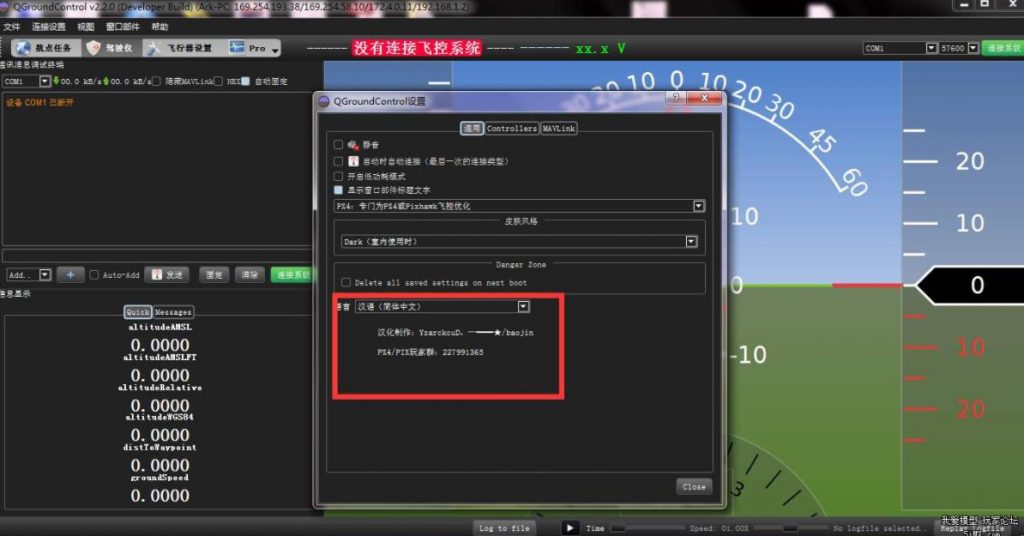Click the replay play button
Viewport: 1024px width, 536px height.
click(x=569, y=528)
